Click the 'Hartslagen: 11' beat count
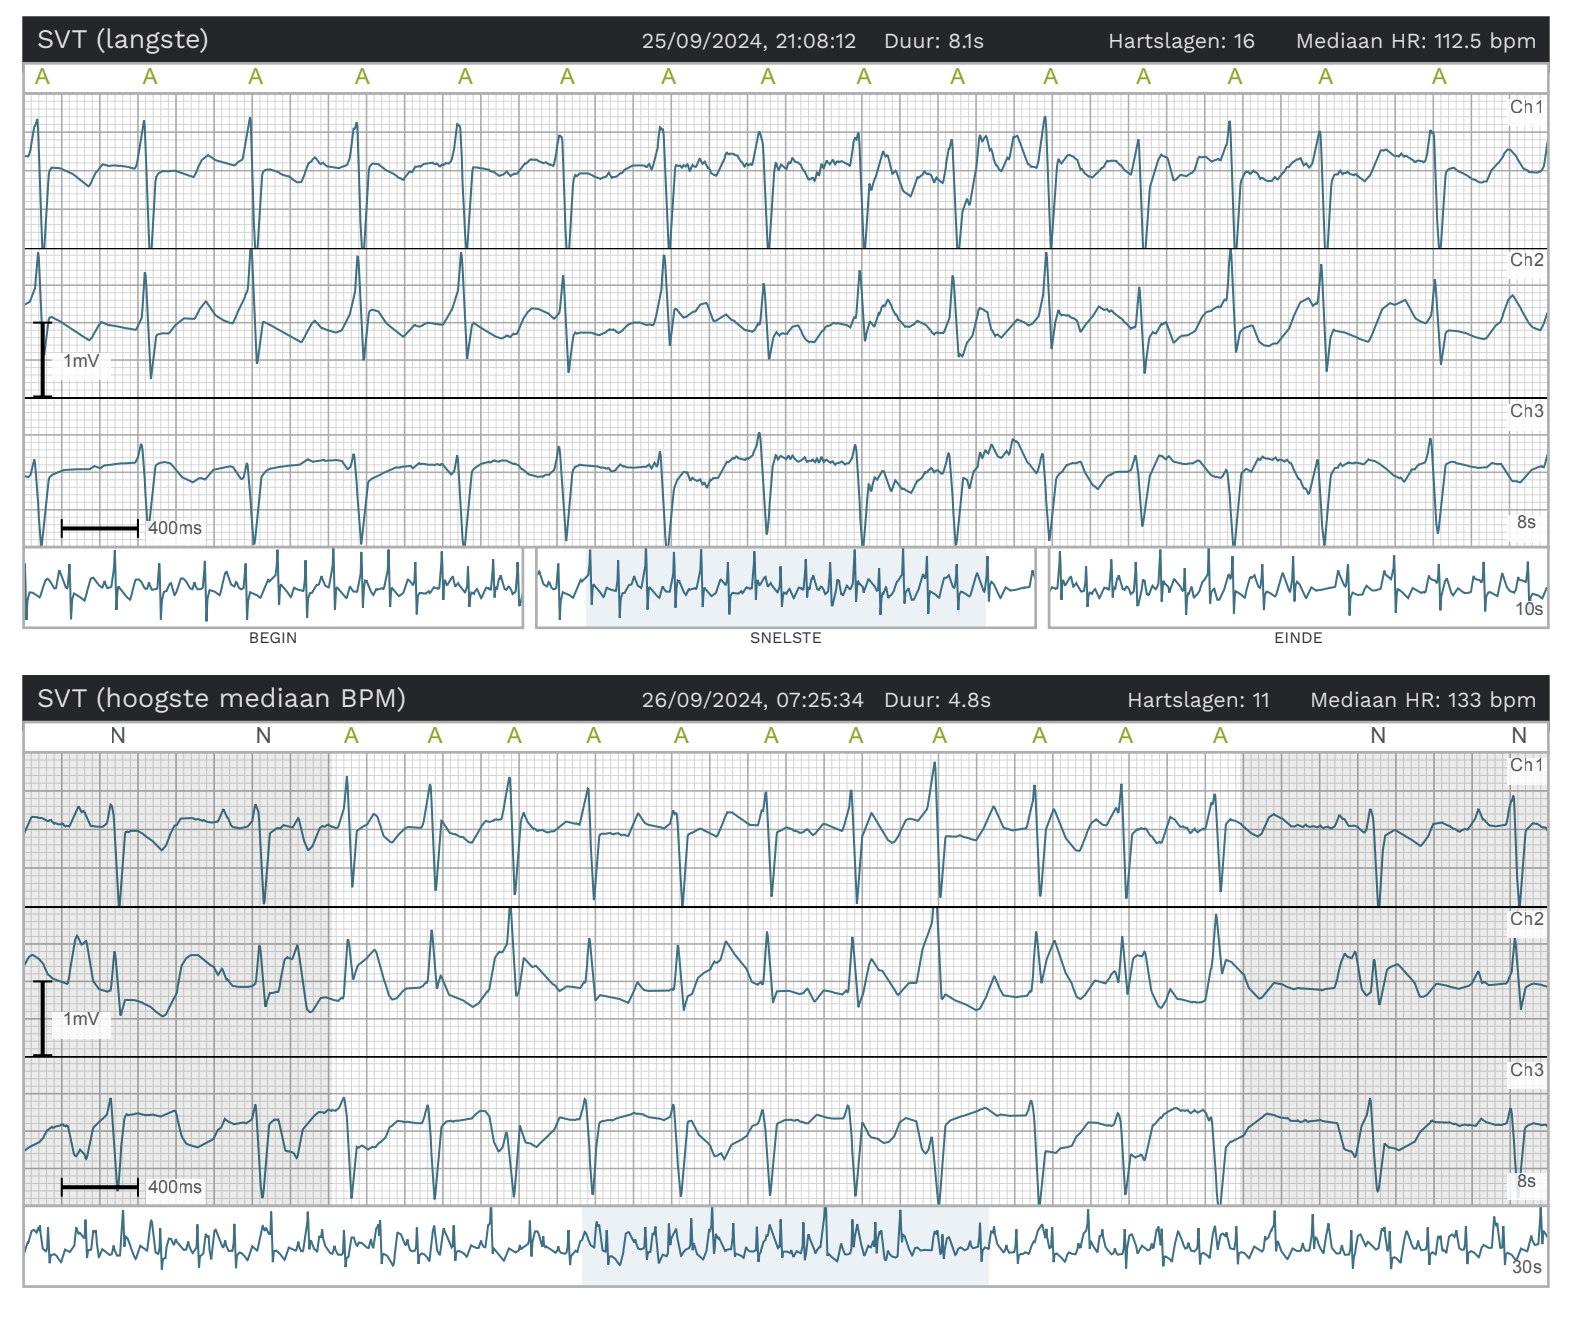This screenshot has width=1574, height=1320. tap(1198, 700)
